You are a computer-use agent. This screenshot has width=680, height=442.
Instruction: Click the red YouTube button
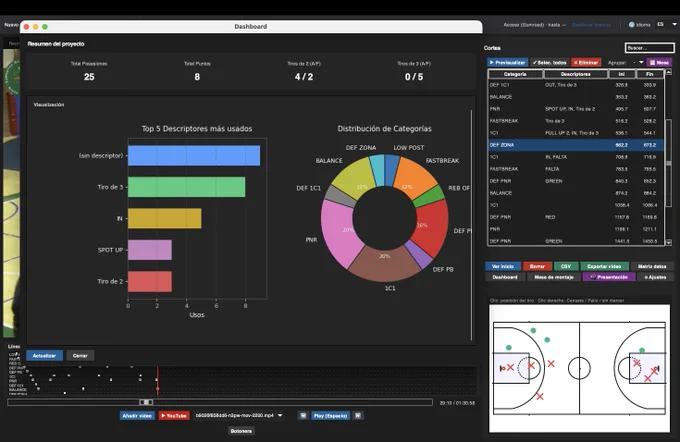coord(174,416)
